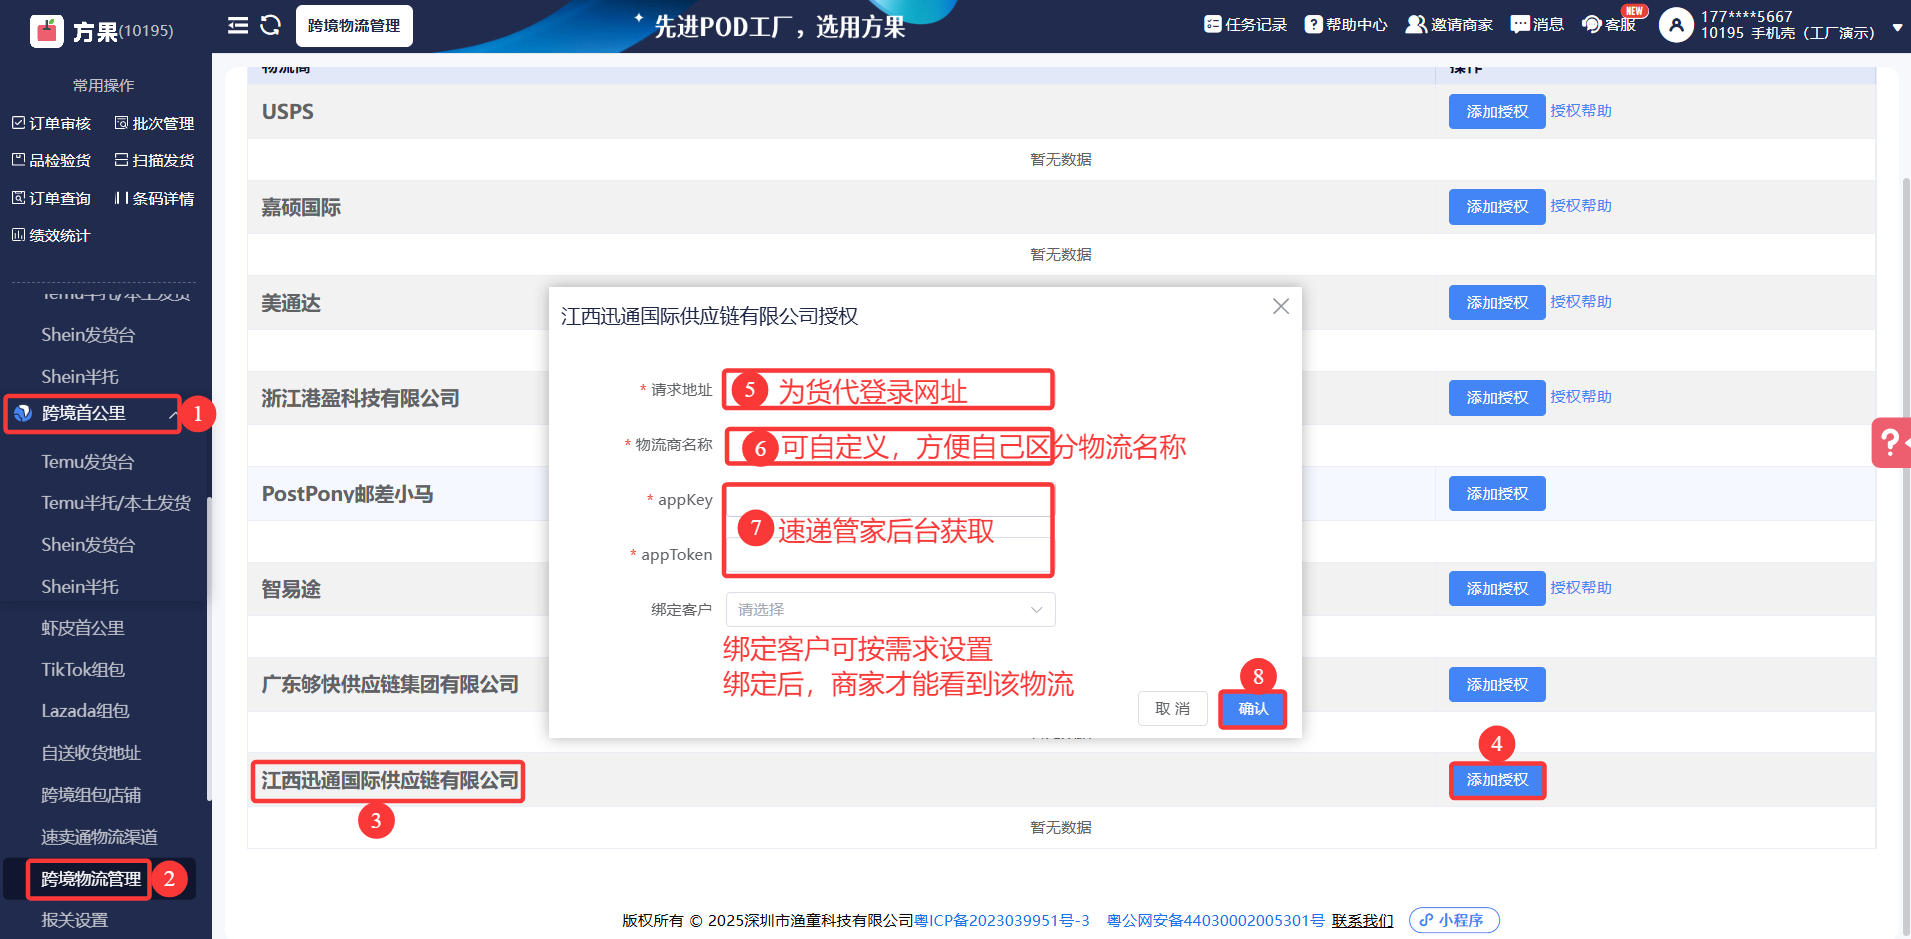Add authorization for 智易途
This screenshot has height=939, width=1911.
(x=1497, y=589)
